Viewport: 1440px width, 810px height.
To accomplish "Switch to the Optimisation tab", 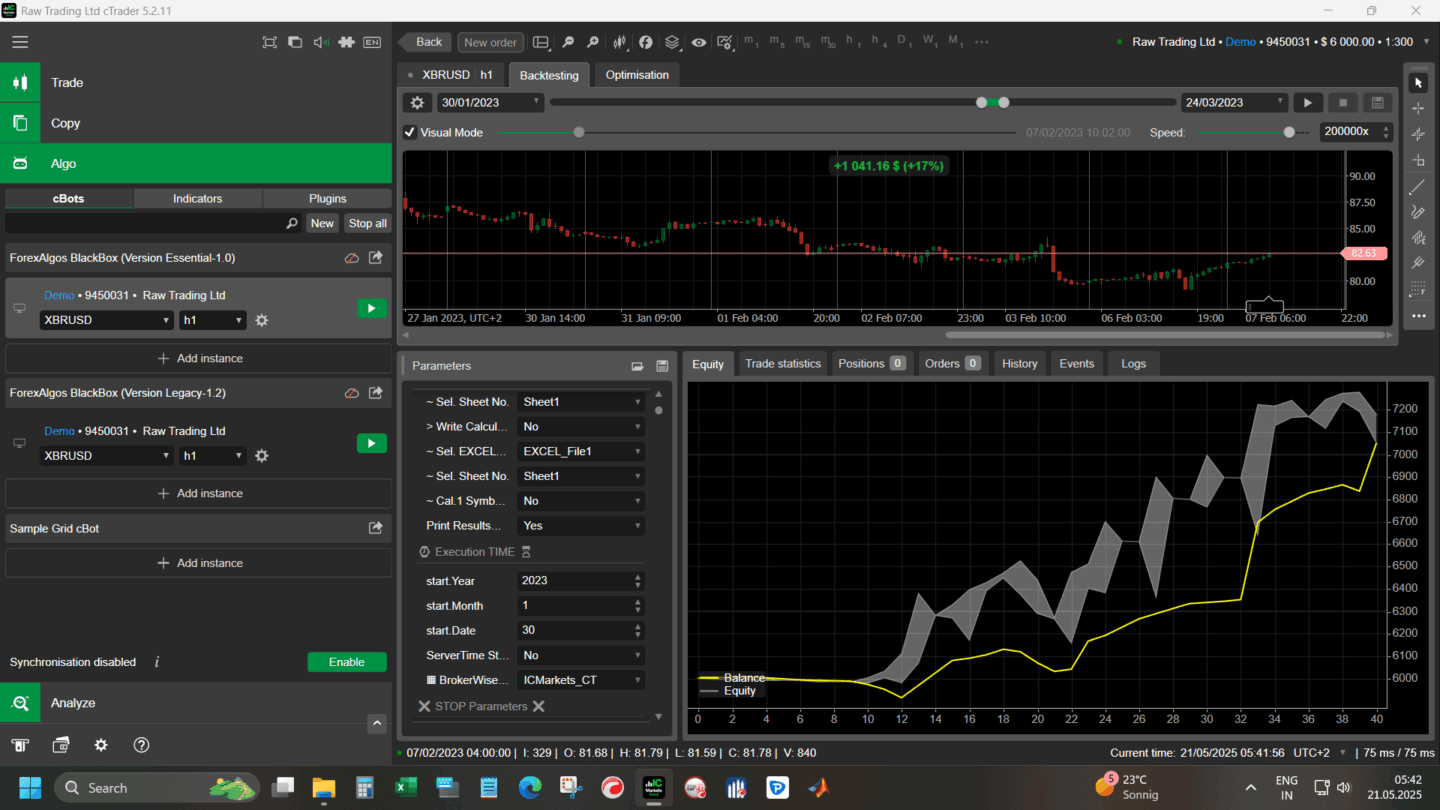I will tap(637, 75).
